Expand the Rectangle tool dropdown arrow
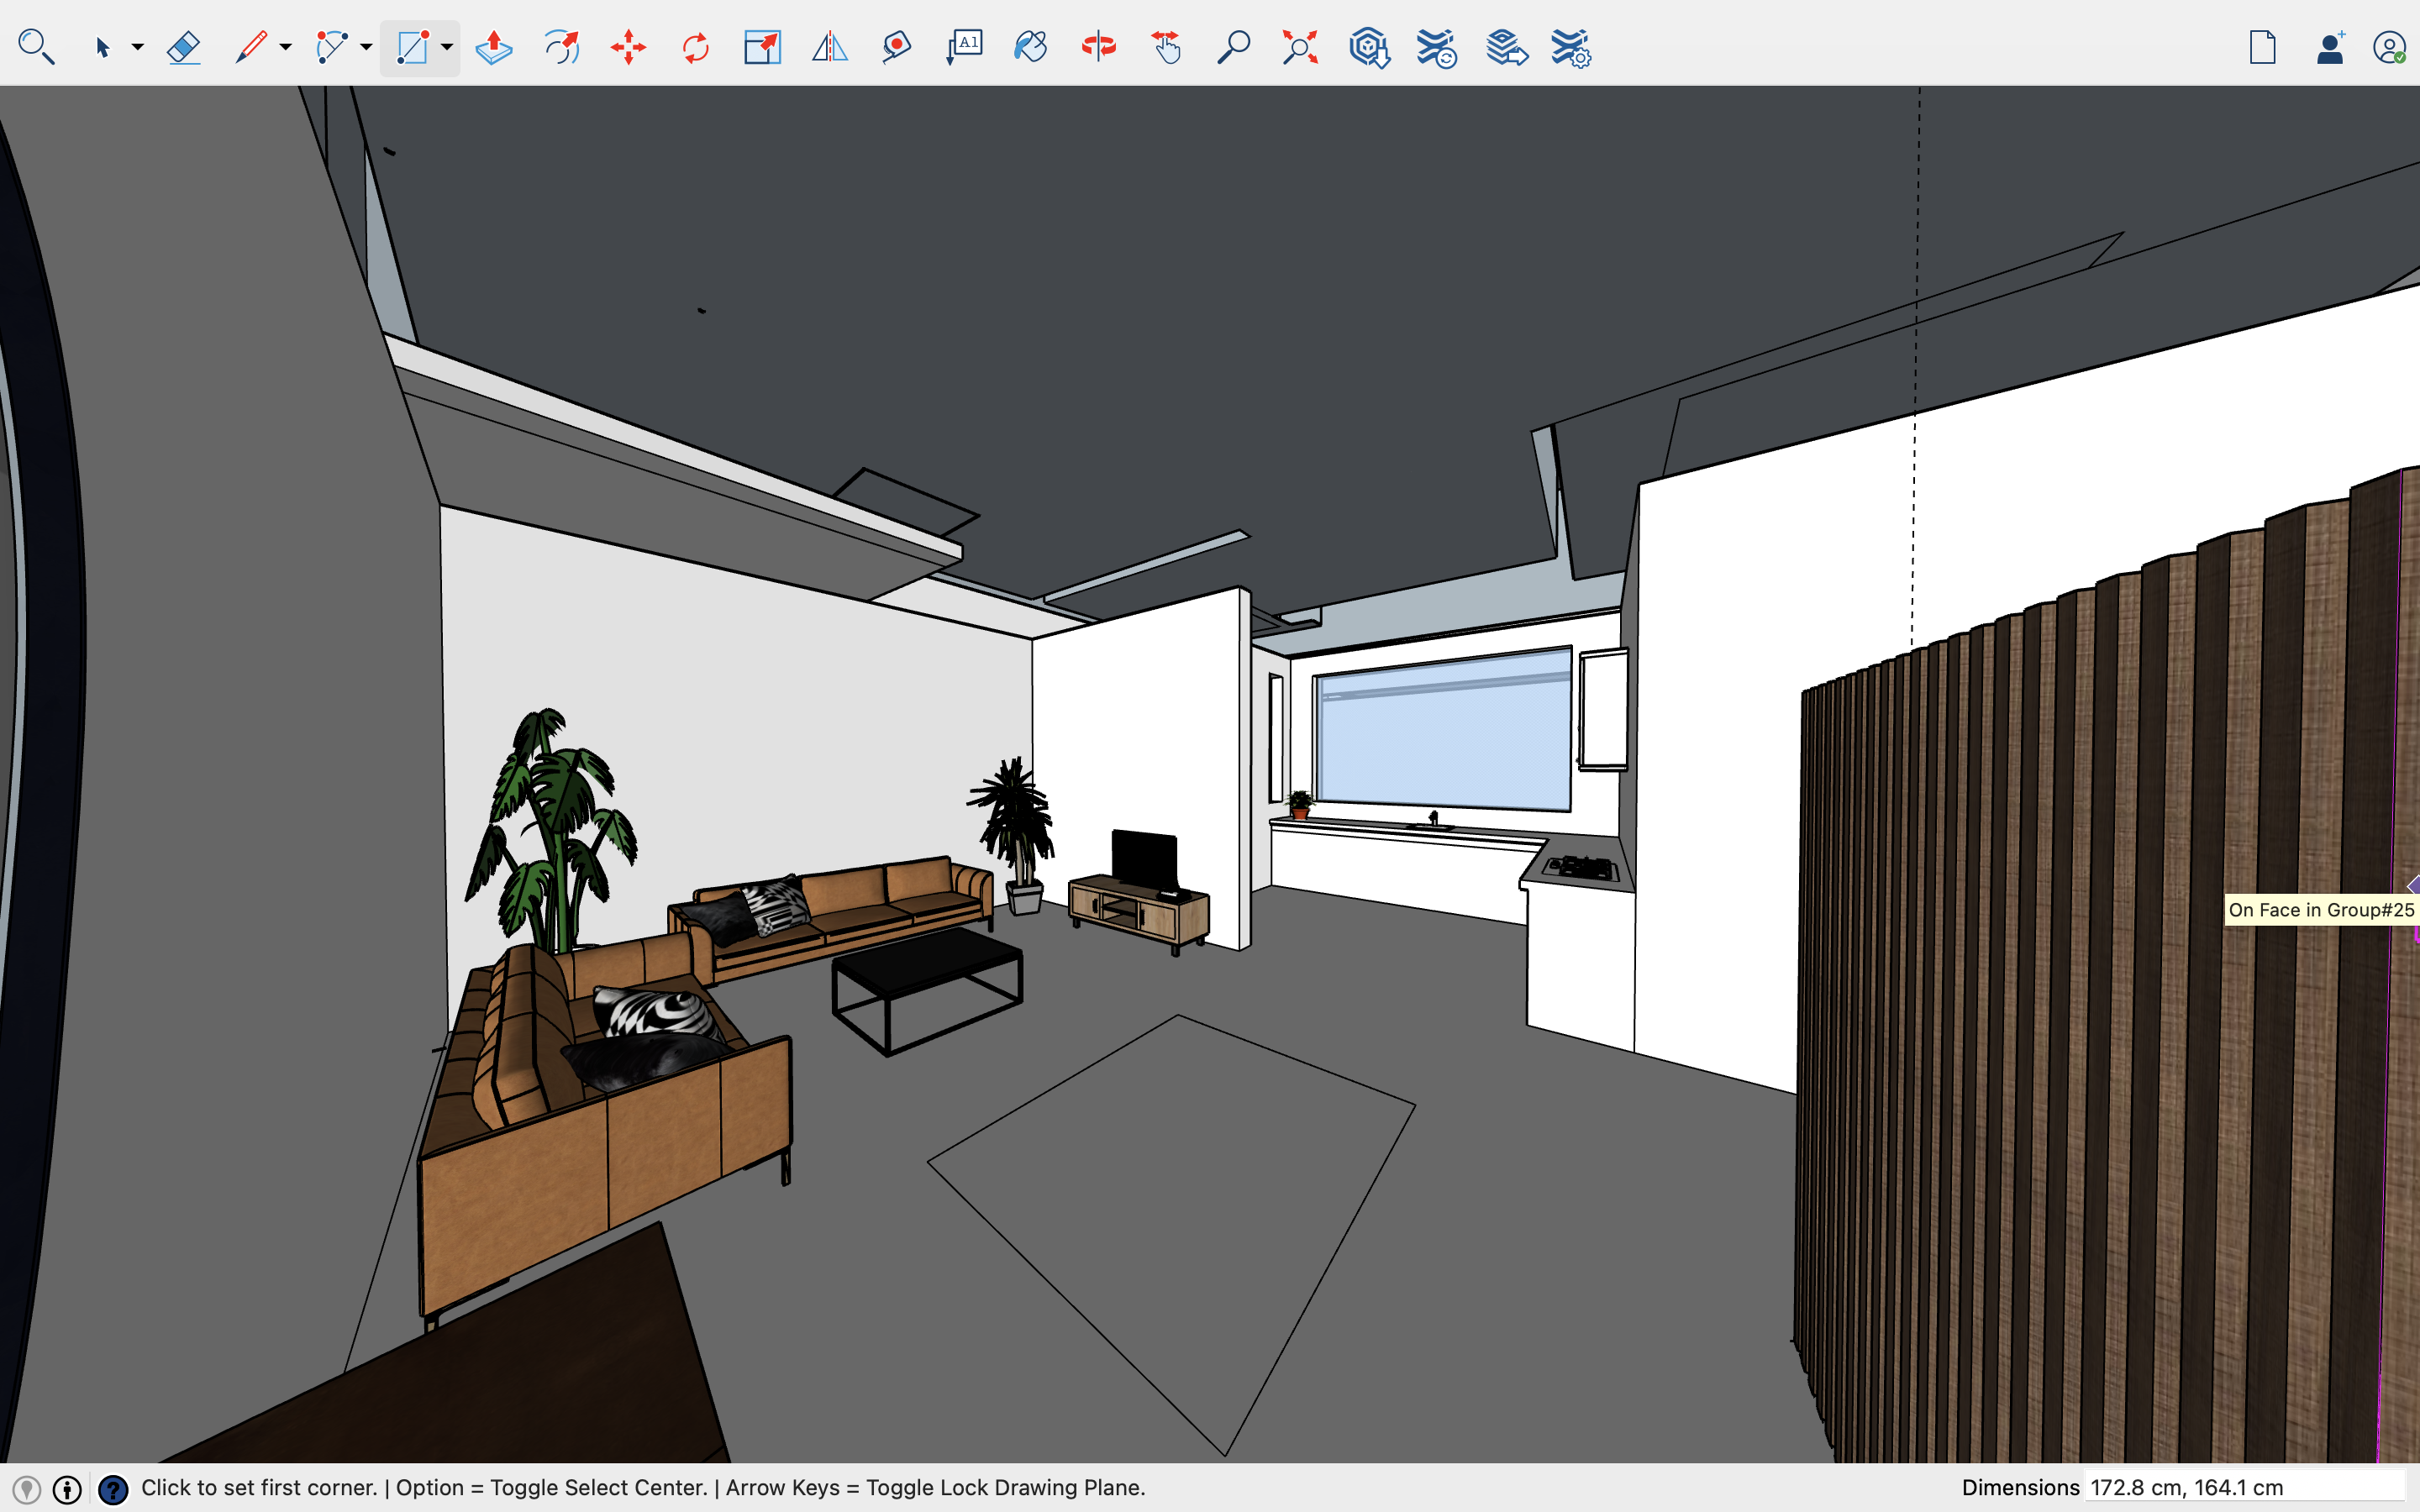 click(x=447, y=47)
